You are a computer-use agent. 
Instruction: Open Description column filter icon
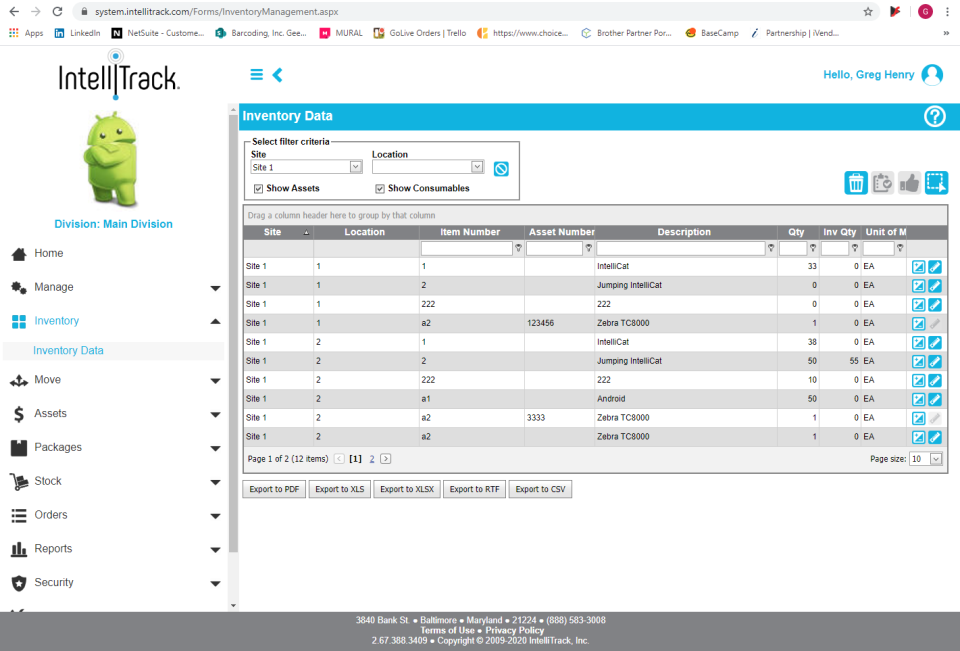(x=771, y=248)
